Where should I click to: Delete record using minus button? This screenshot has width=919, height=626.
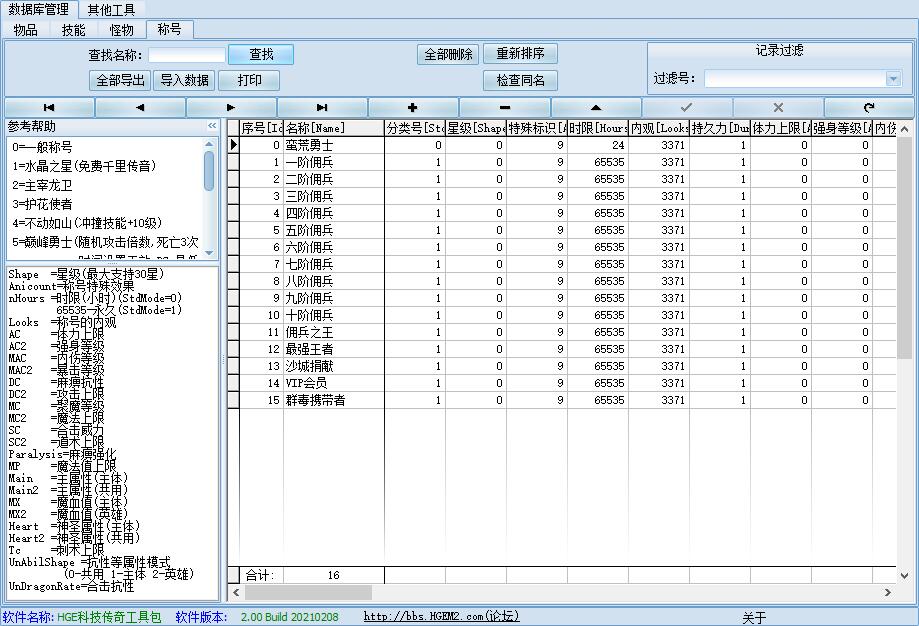pos(504,107)
